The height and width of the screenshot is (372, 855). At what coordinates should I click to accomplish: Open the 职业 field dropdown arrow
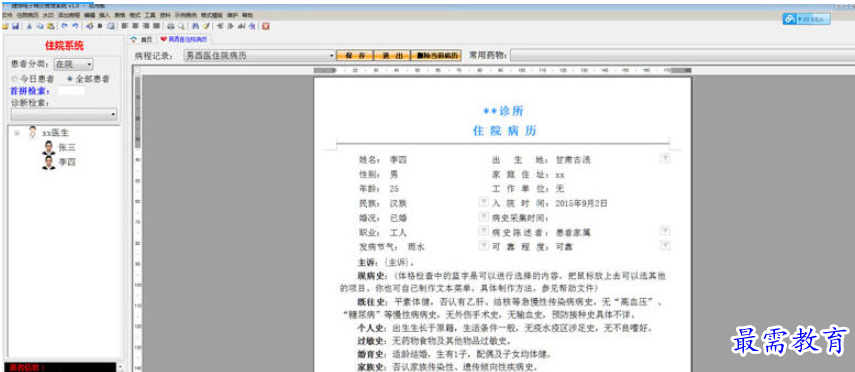(483, 231)
